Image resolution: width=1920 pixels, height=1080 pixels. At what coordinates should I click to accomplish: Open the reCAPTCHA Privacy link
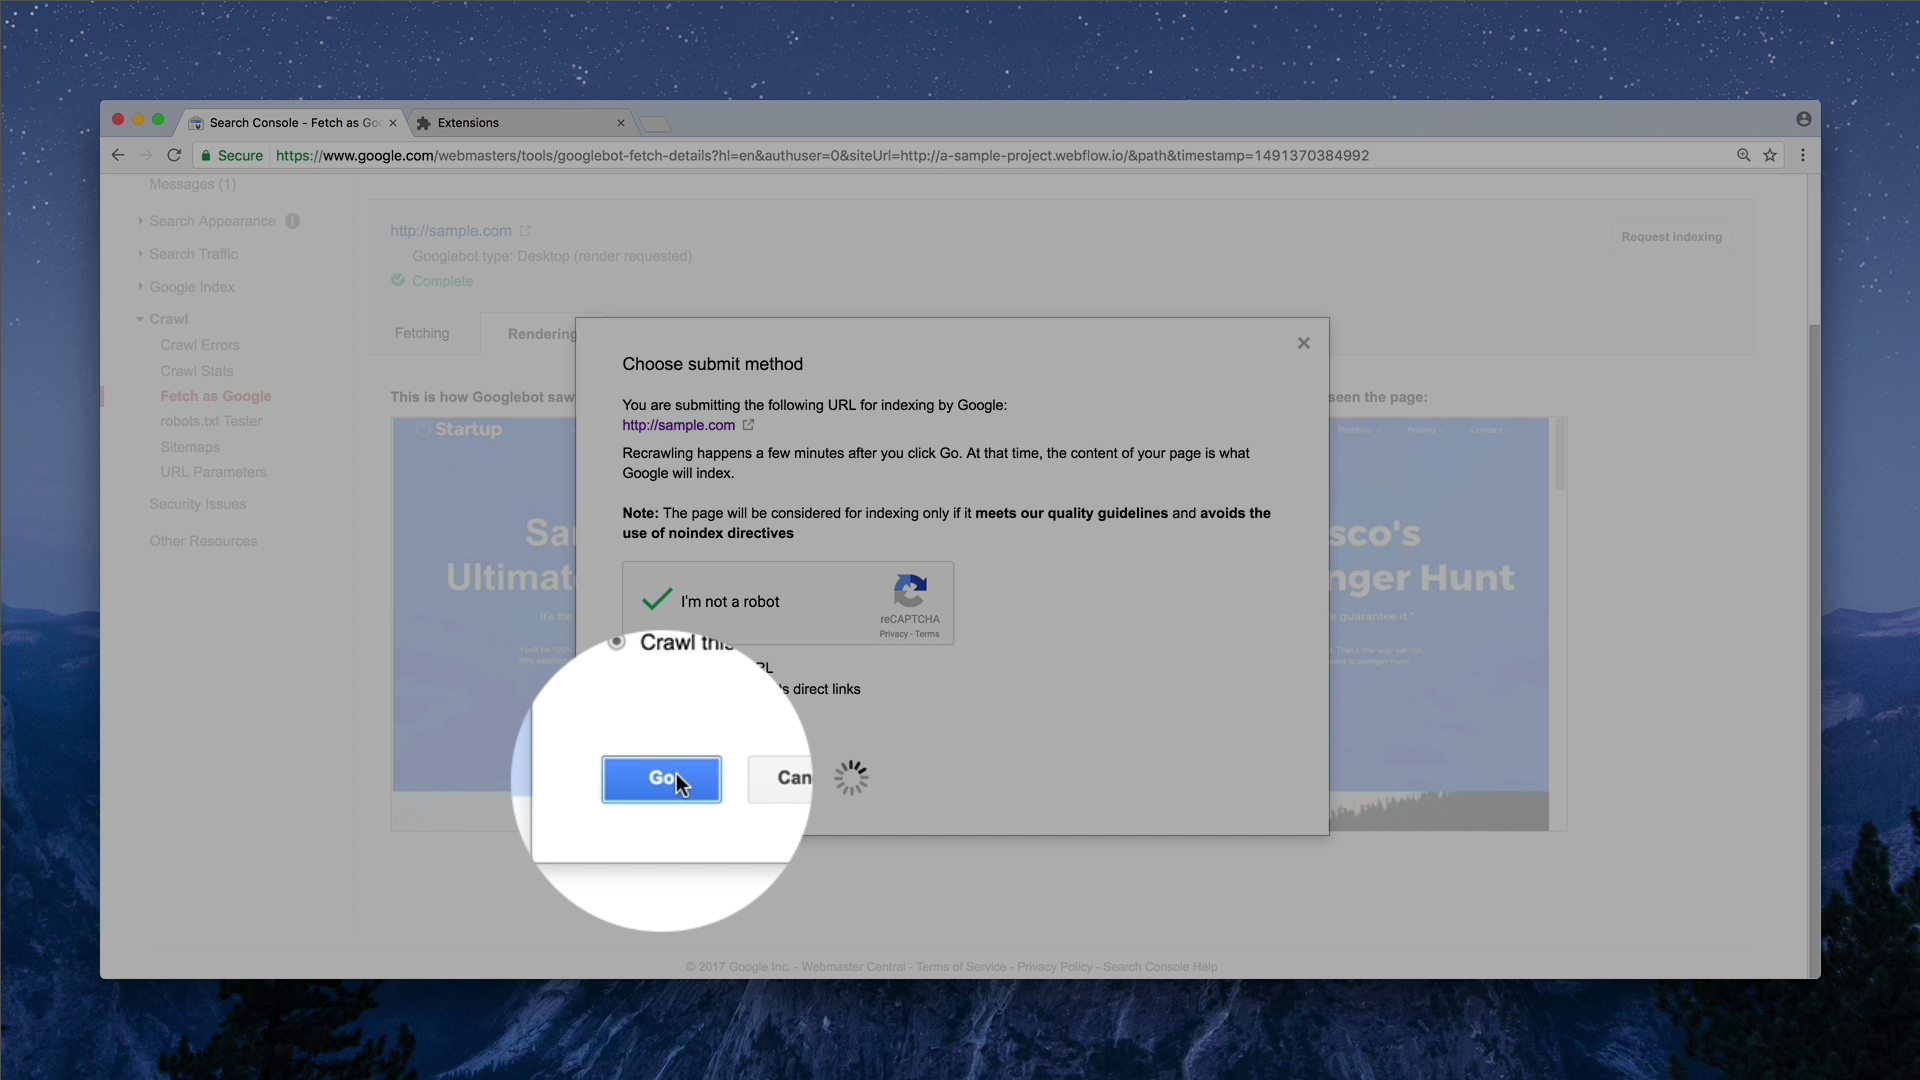(893, 634)
